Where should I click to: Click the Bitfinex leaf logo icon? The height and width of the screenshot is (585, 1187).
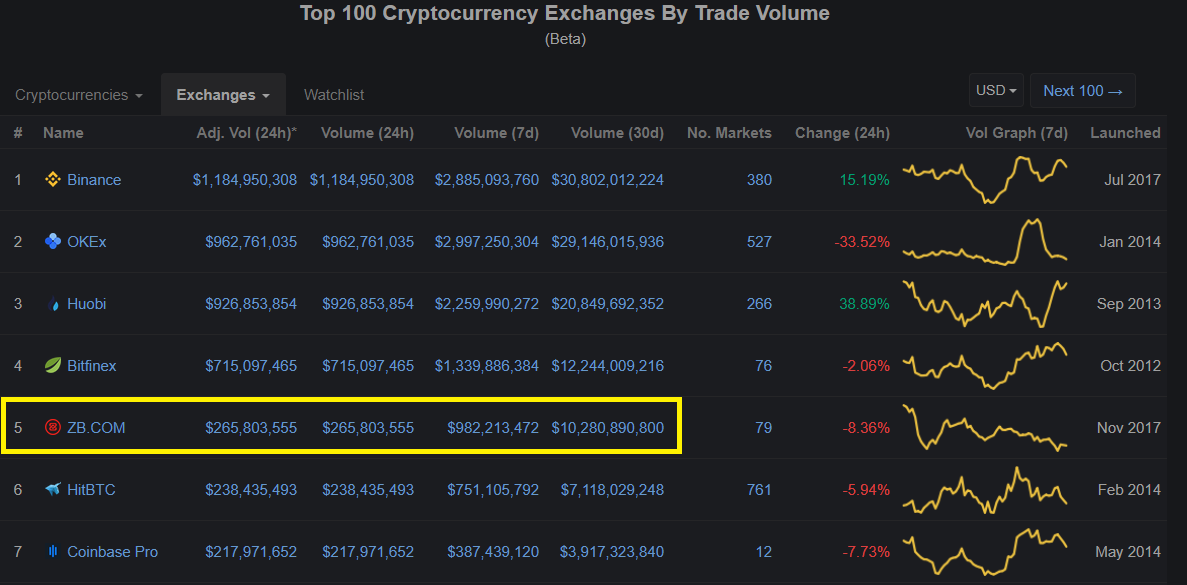tap(52, 366)
